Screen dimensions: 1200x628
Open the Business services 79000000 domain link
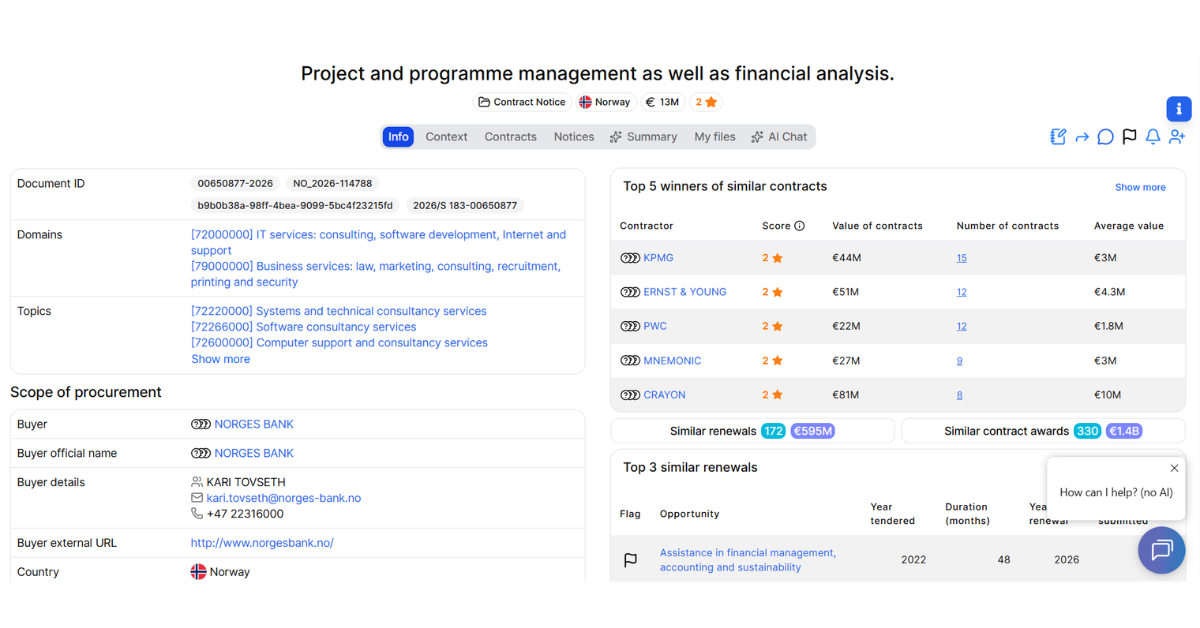pyautogui.click(x=376, y=274)
